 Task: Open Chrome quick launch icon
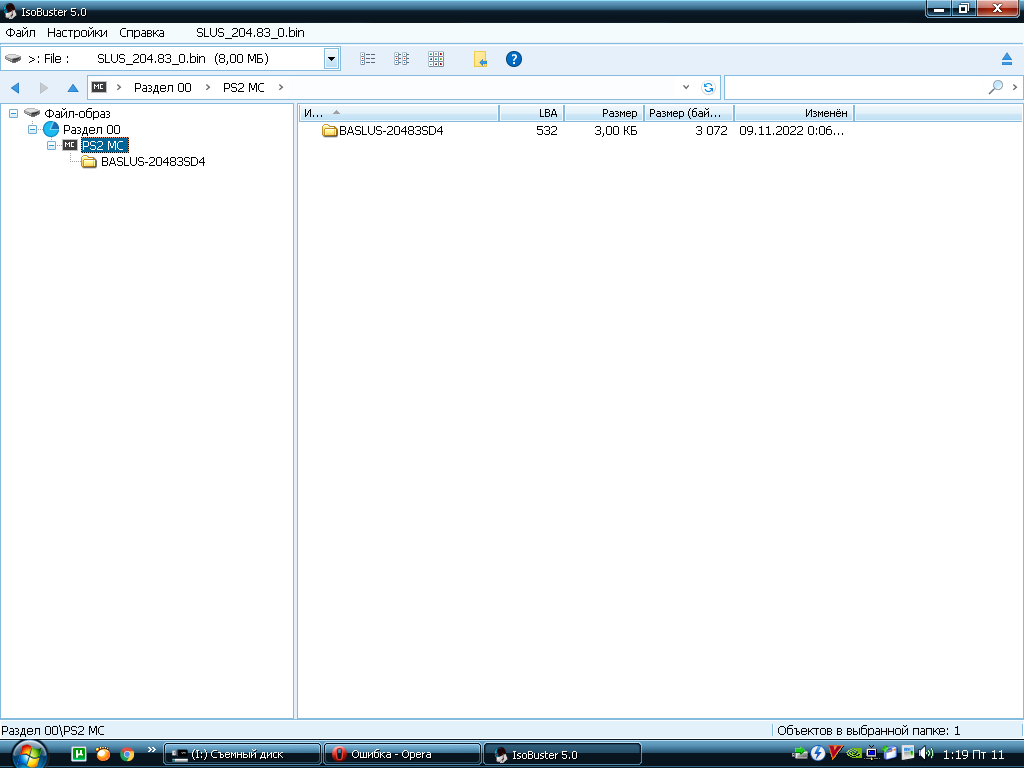tap(127, 754)
